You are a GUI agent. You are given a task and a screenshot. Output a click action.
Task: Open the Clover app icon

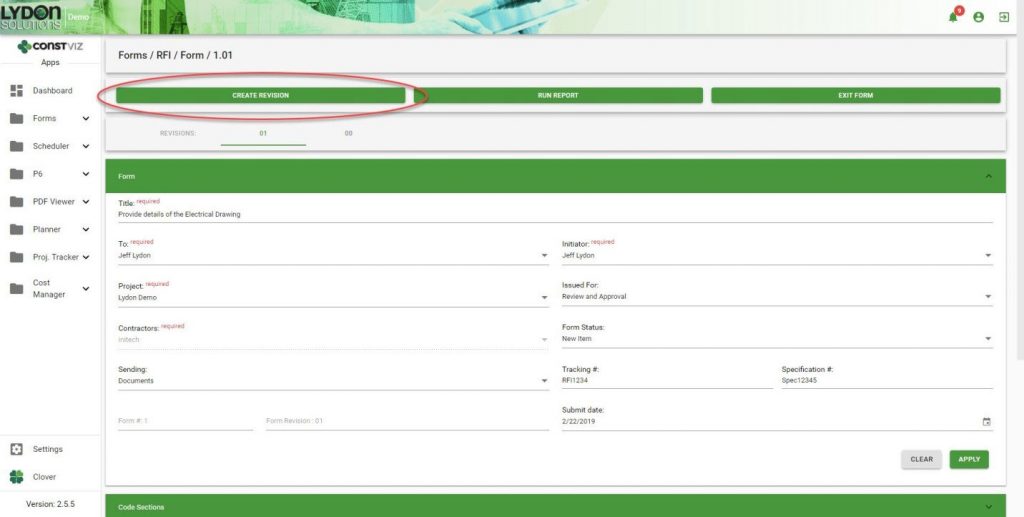pyautogui.click(x=17, y=477)
